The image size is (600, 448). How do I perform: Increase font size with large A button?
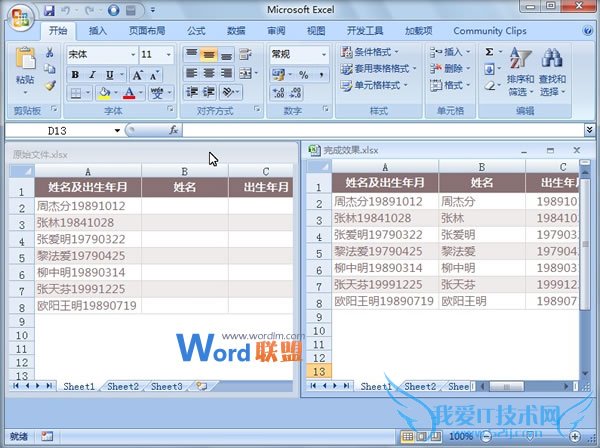[137, 75]
